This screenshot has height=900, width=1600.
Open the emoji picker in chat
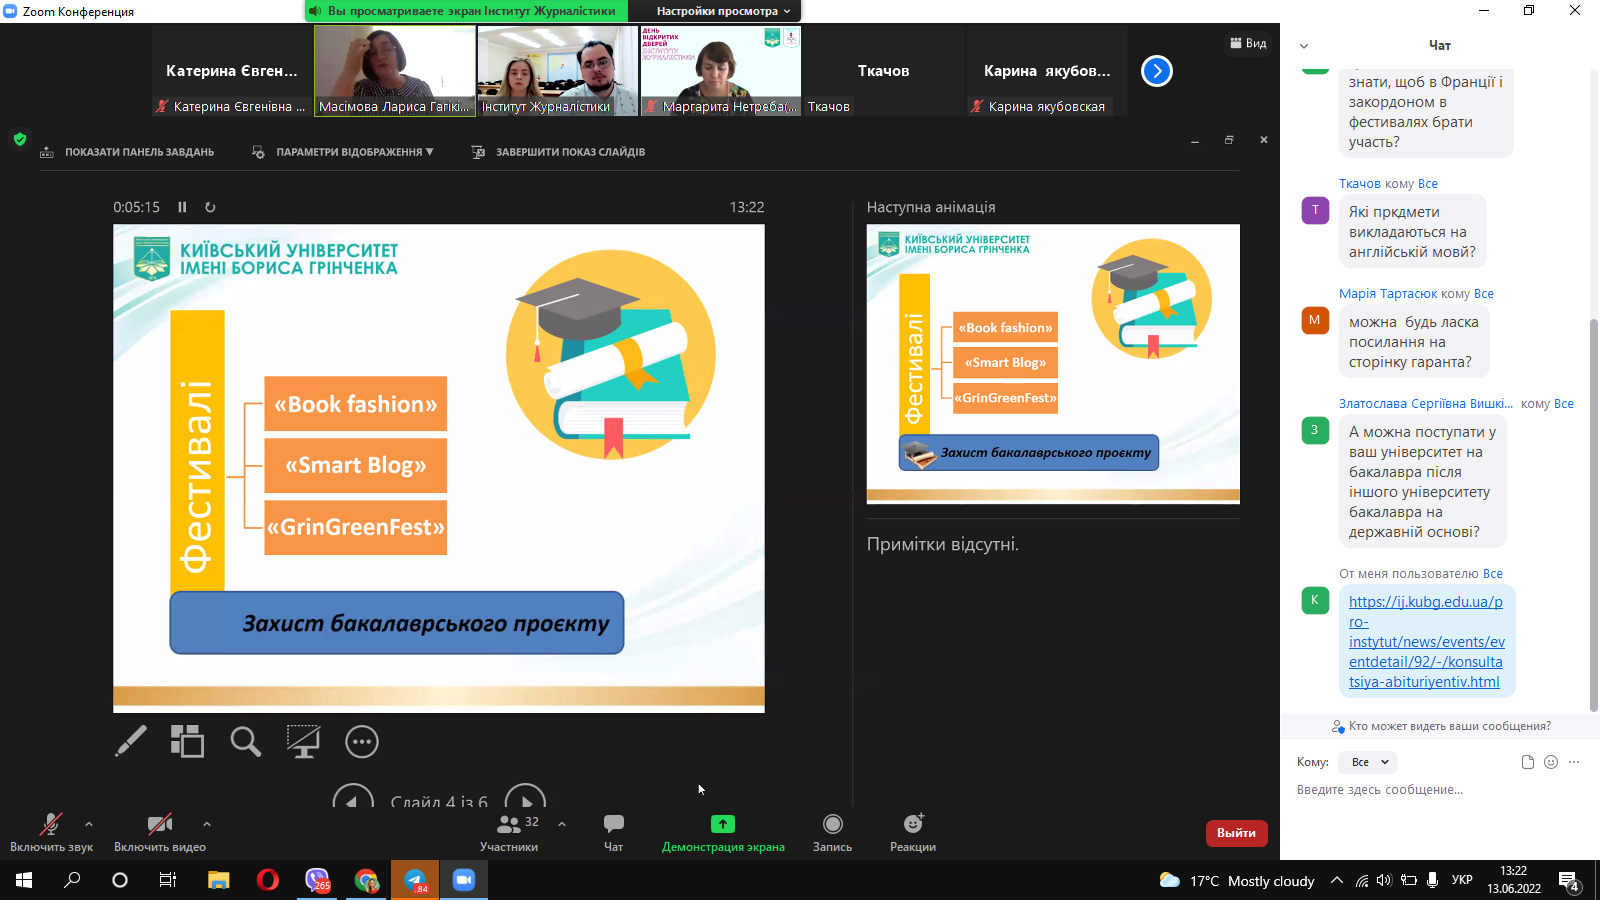tap(1551, 762)
